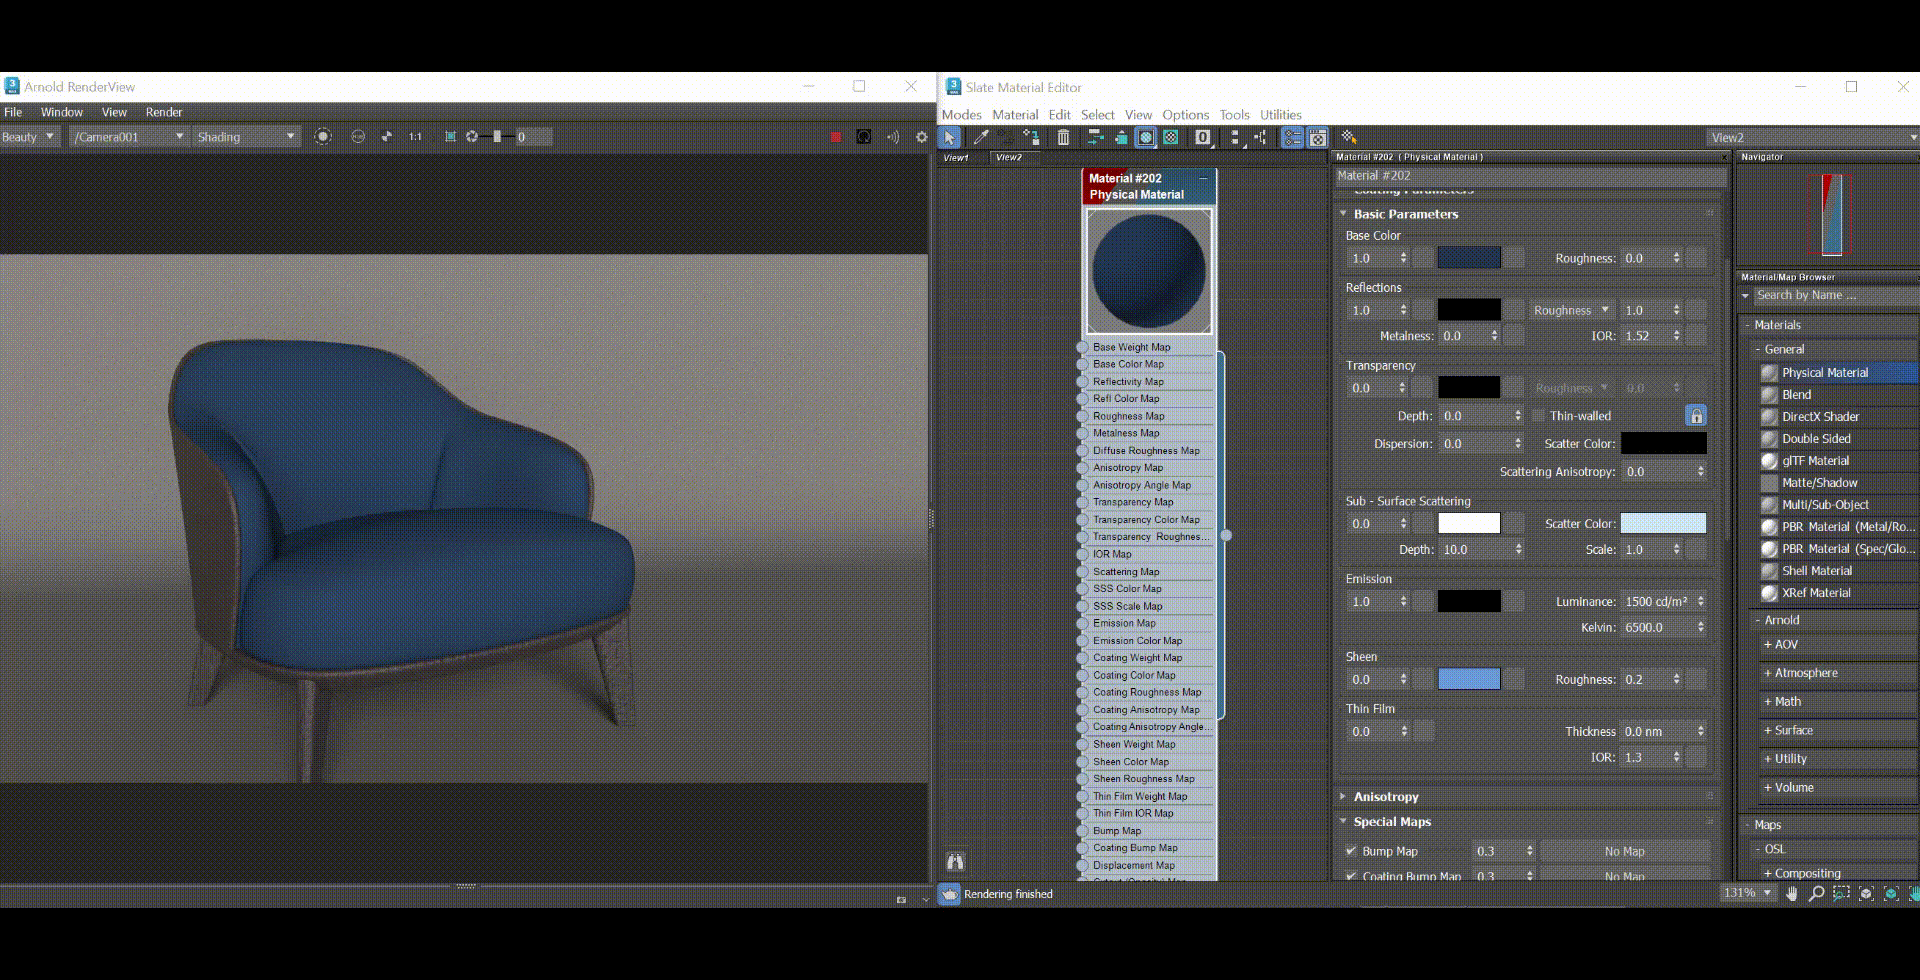Open the Camera001 camera dropdown
Viewport: 1920px width, 980px height.
coord(128,137)
